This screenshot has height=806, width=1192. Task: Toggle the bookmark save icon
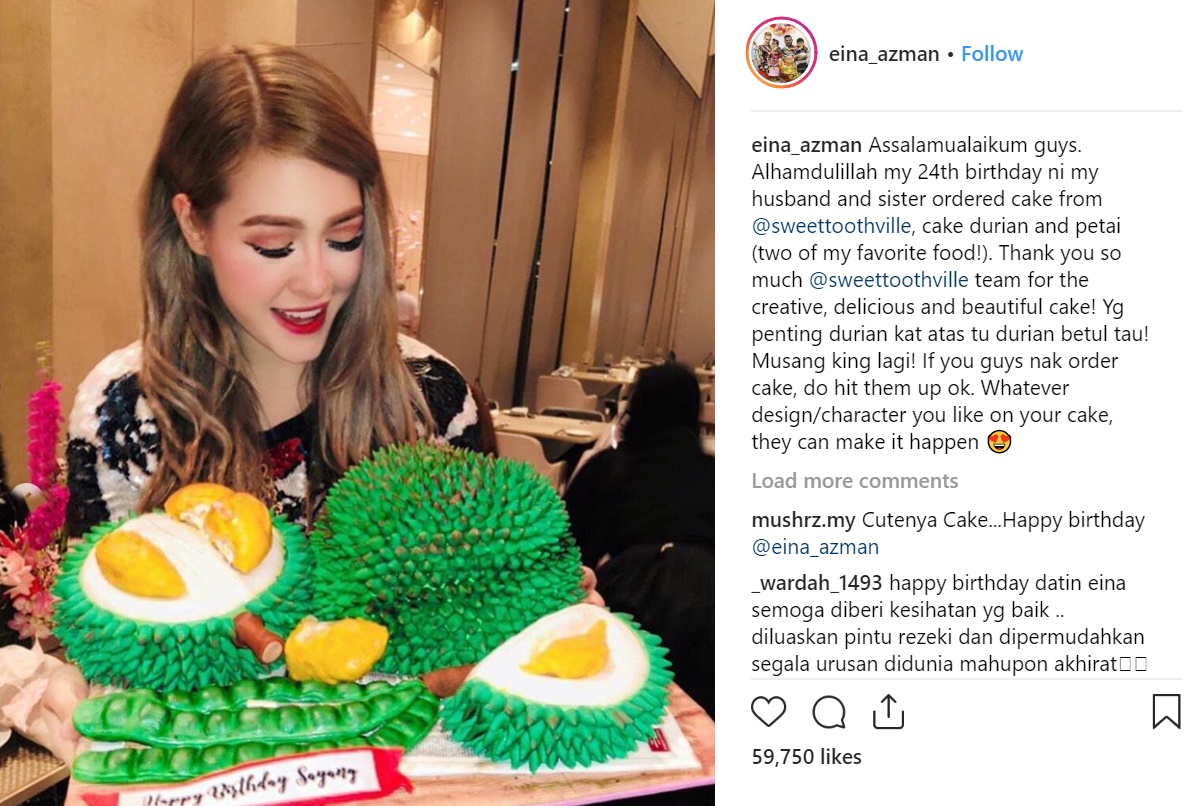[x=1166, y=711]
